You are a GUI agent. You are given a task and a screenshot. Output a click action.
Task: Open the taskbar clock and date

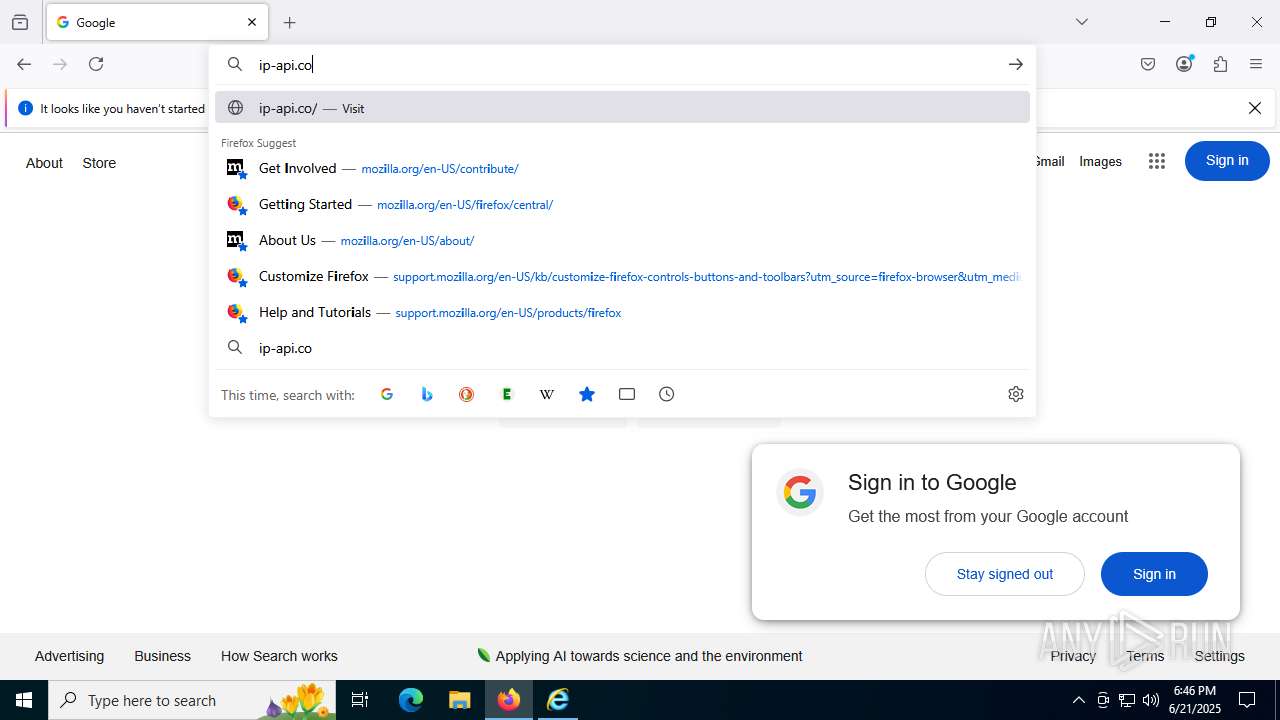click(x=1194, y=700)
